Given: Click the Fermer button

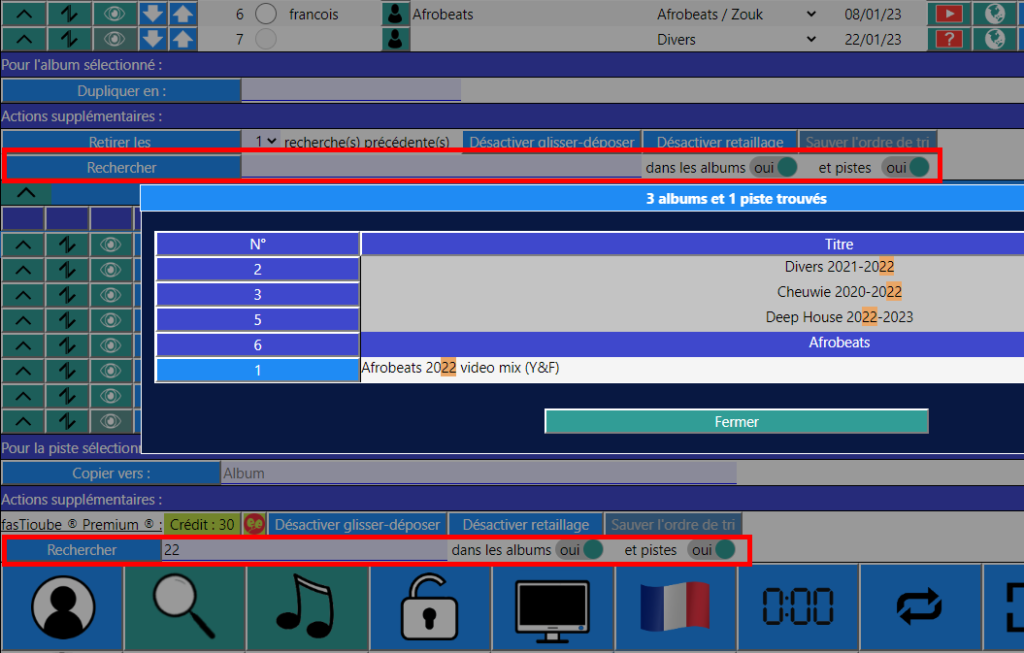Looking at the screenshot, I should point(736,422).
